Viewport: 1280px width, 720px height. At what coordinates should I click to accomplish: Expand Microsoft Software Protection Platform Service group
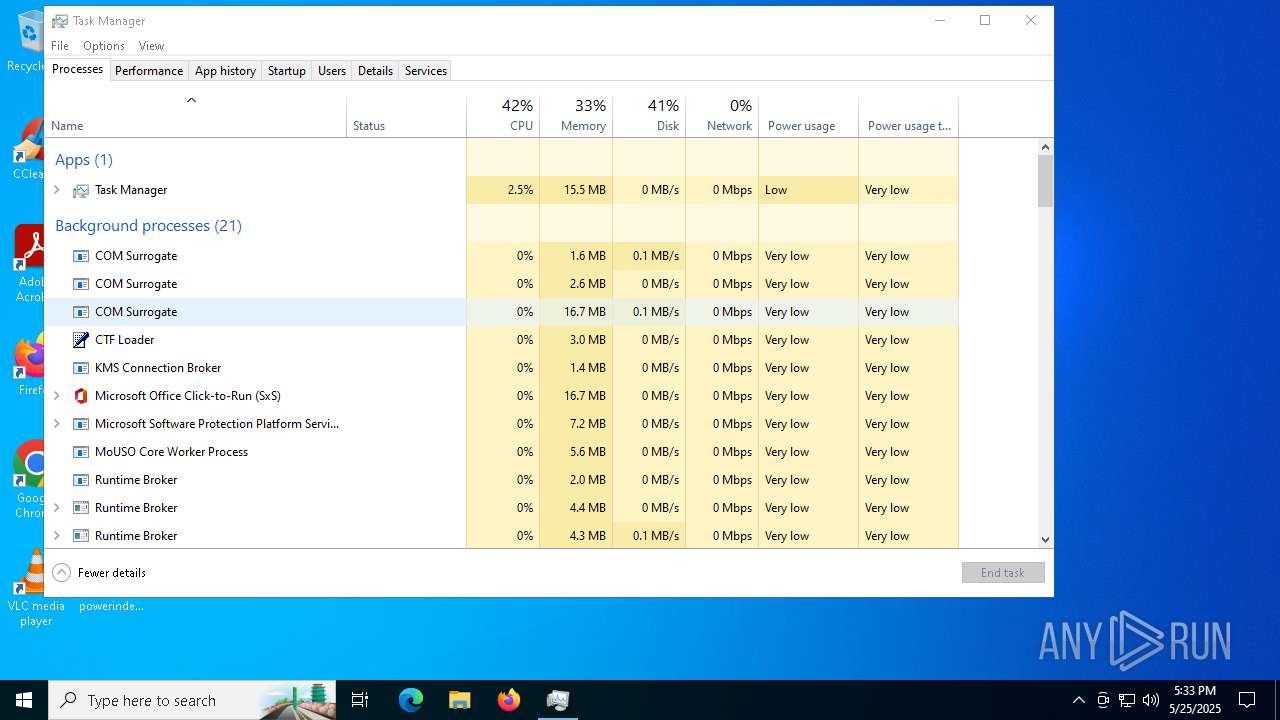coord(57,424)
